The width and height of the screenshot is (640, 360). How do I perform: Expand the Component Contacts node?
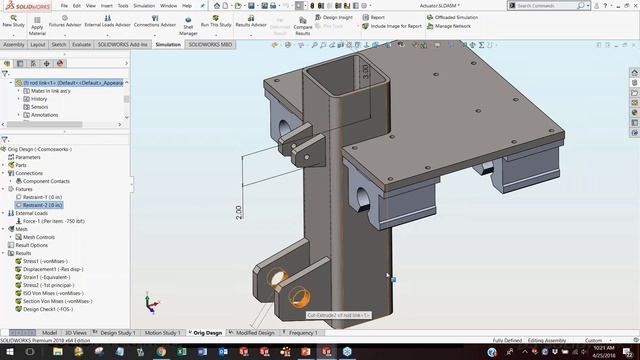click(11, 181)
